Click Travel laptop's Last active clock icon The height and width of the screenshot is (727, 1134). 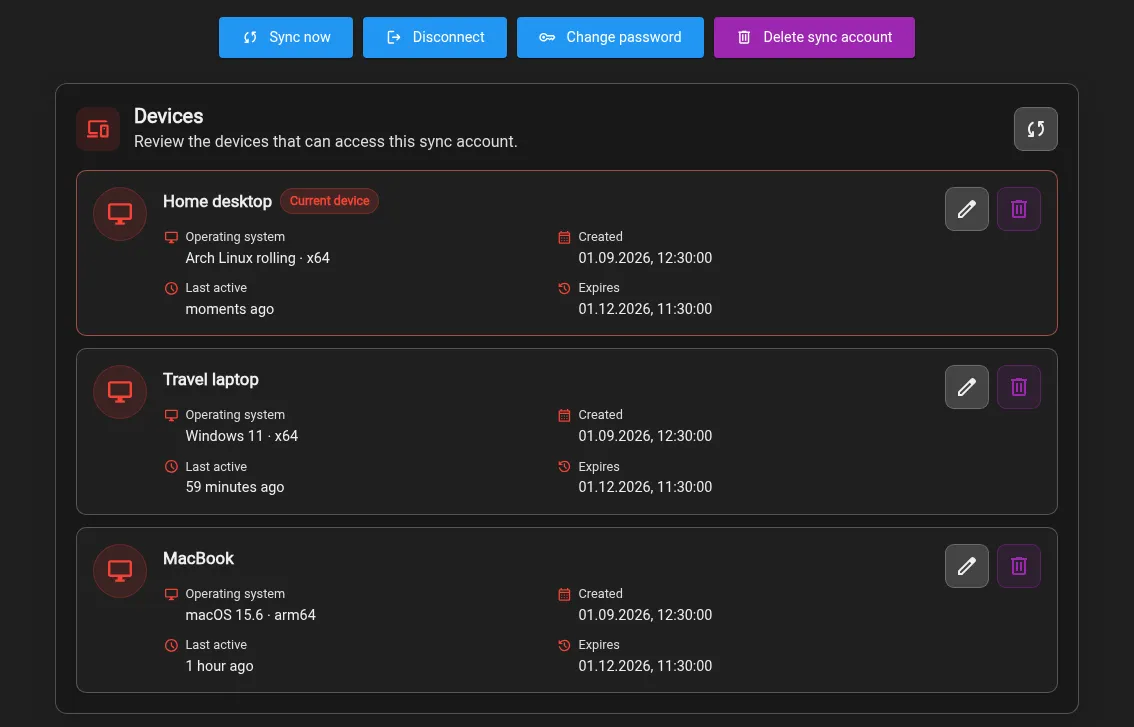click(x=171, y=467)
